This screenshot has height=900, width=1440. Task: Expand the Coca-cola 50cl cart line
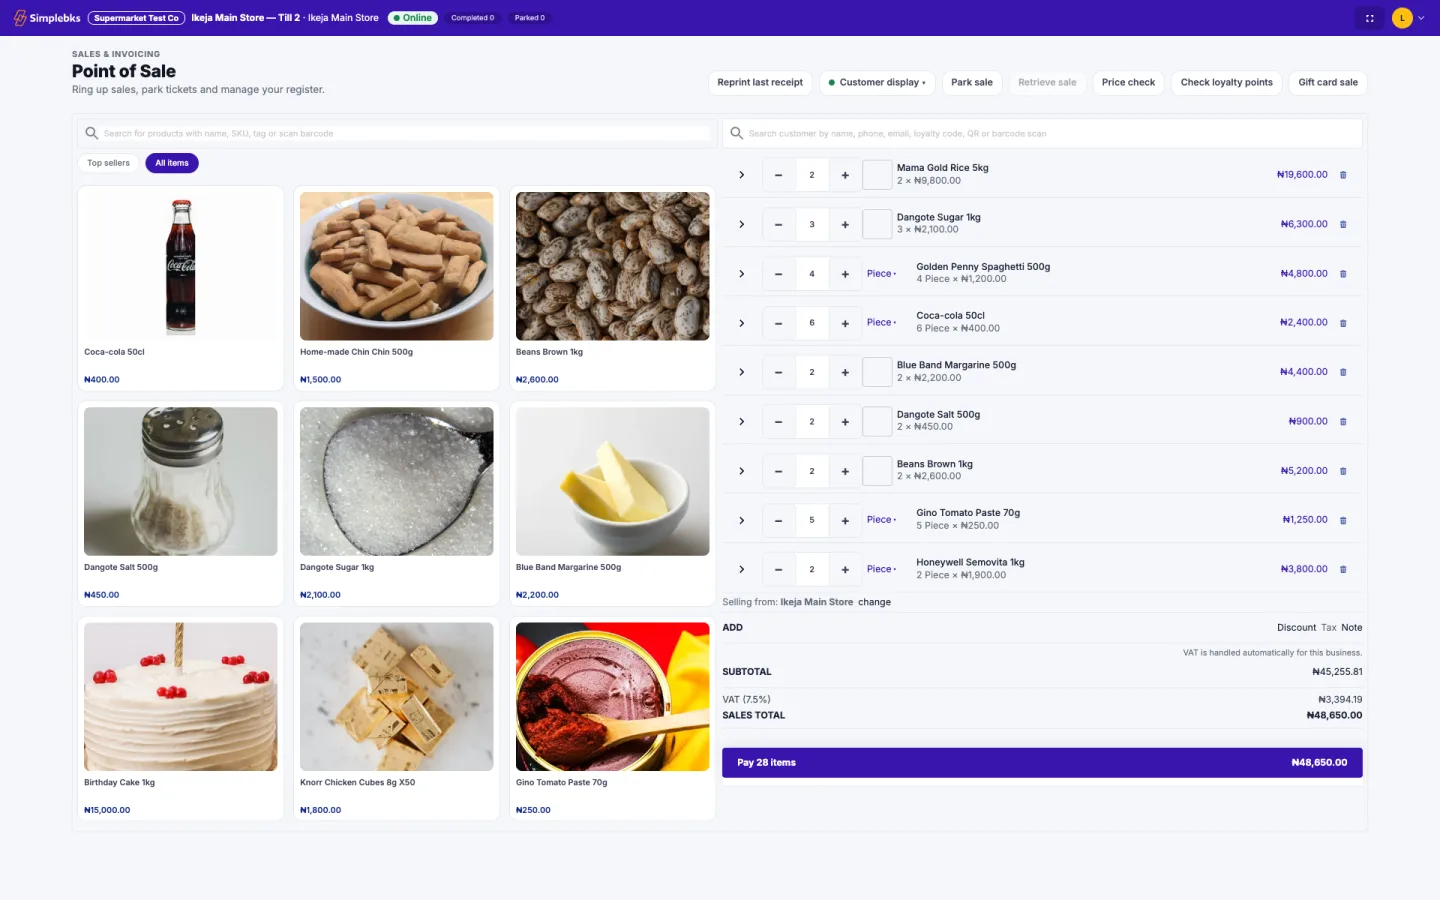(742, 323)
